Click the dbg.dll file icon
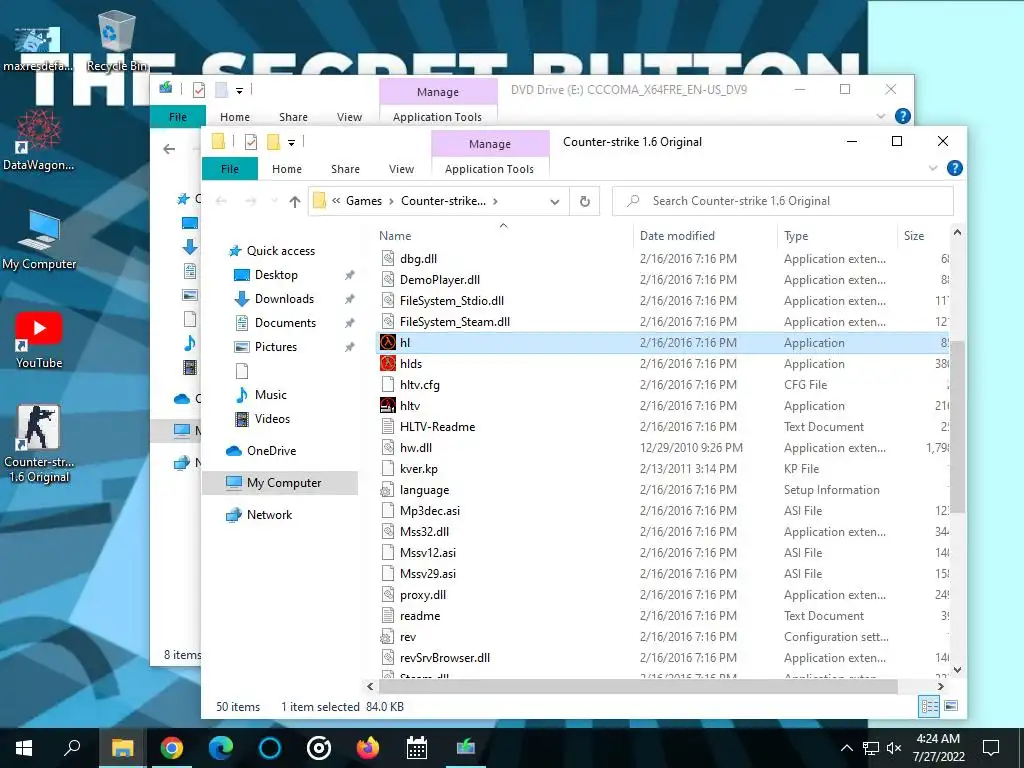Image resolution: width=1024 pixels, height=768 pixels. 388,259
